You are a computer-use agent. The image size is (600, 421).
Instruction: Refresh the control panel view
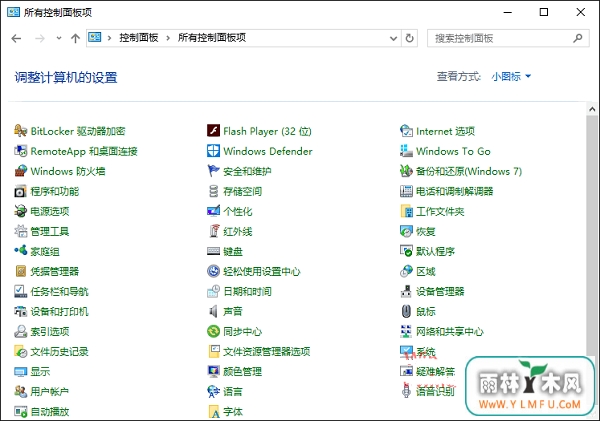tap(409, 38)
